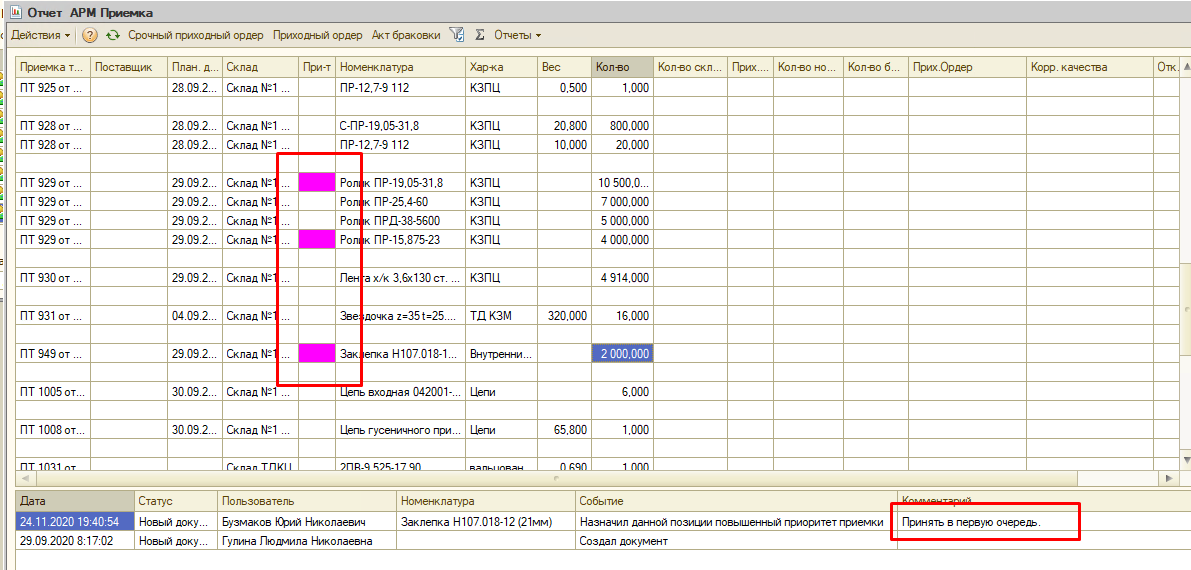Select cell Ролик ПР-25,4-60

(x=400, y=201)
